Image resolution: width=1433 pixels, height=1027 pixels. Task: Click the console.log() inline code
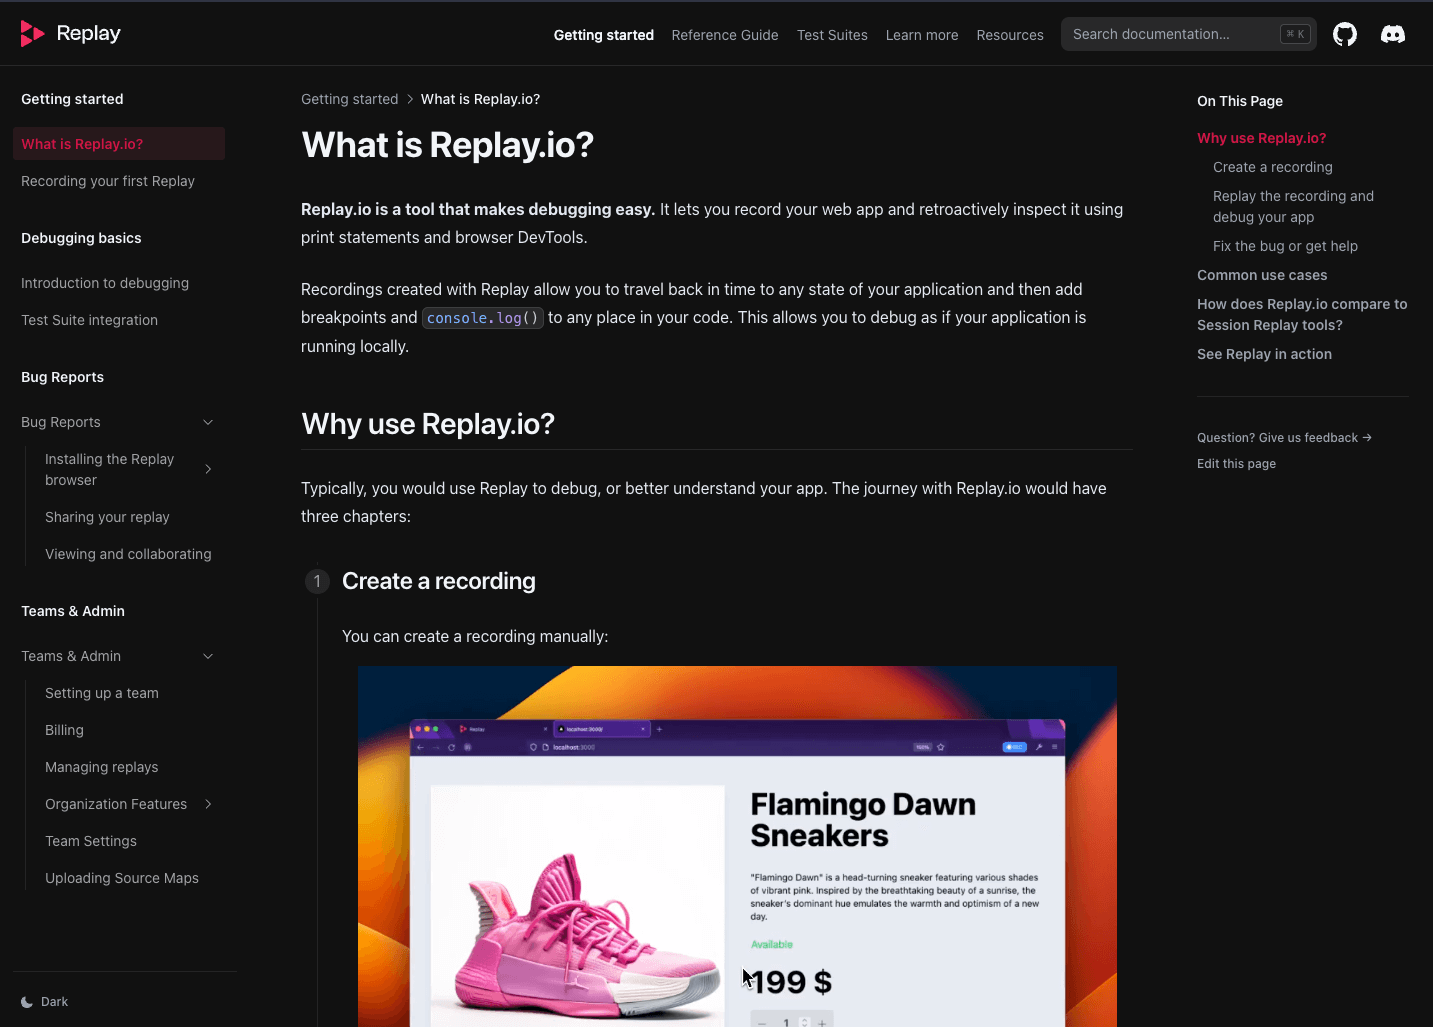(483, 318)
